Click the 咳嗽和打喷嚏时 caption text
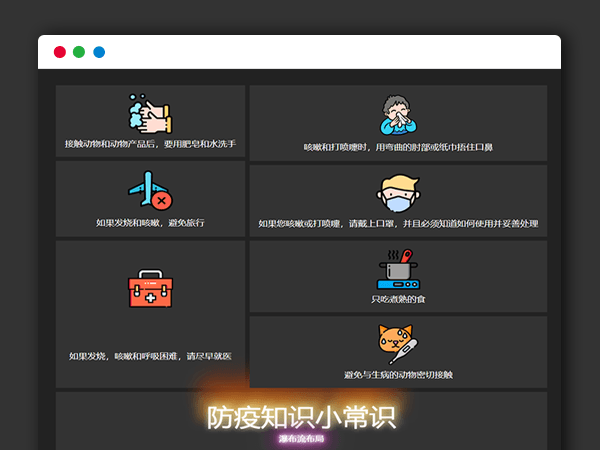Image resolution: width=600 pixels, height=450 pixels. (398, 147)
